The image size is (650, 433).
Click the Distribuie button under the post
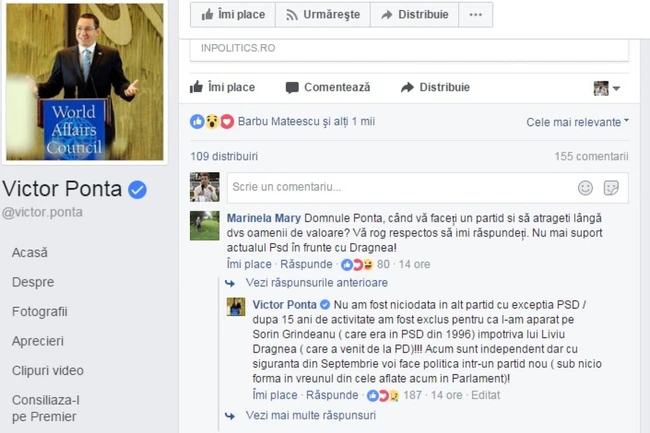coord(435,87)
